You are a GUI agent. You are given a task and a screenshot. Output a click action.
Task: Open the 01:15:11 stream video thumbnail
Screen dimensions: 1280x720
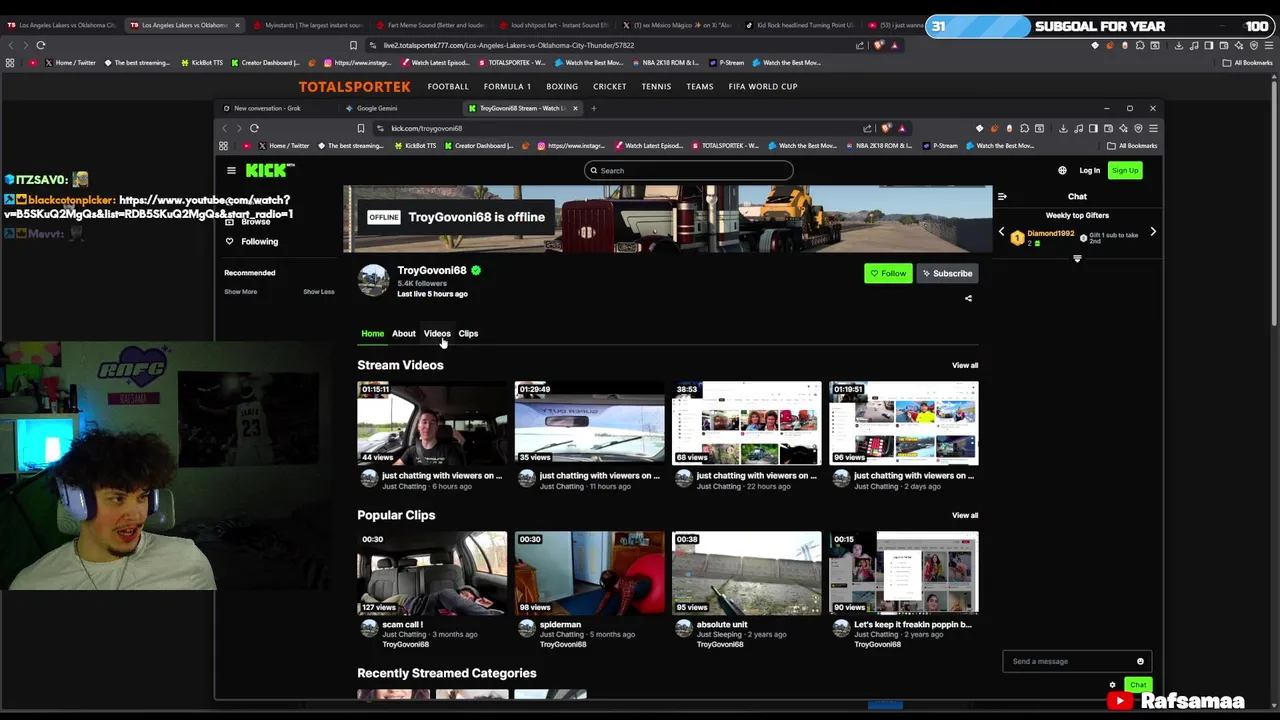coord(432,423)
